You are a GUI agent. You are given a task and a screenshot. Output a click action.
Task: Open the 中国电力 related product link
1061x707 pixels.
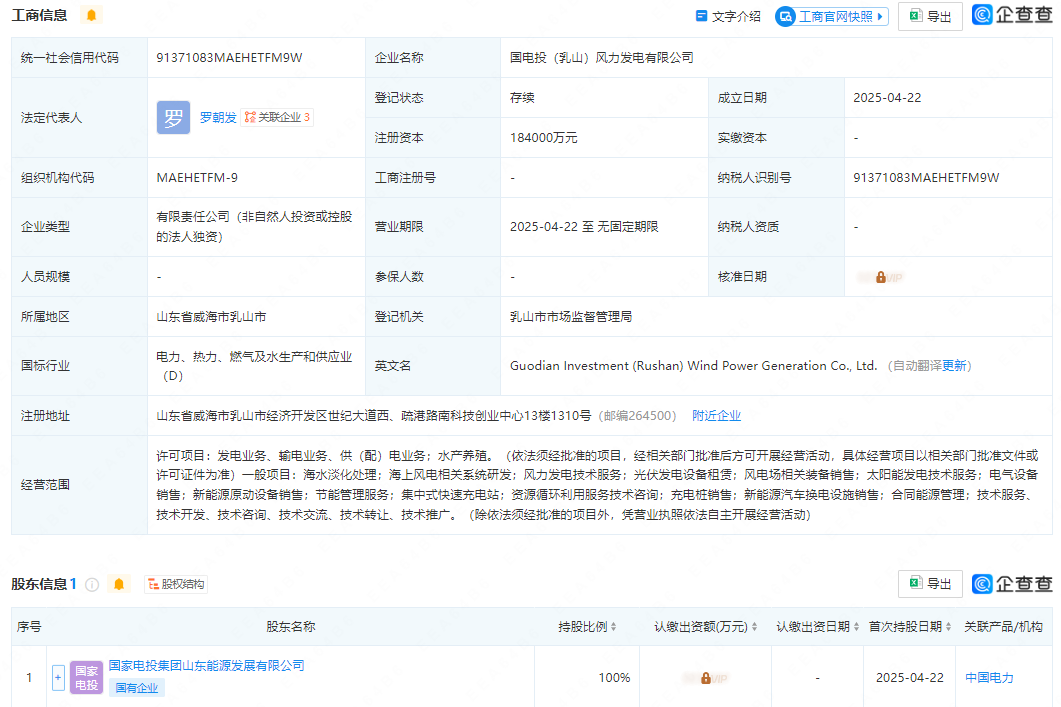tap(989, 678)
